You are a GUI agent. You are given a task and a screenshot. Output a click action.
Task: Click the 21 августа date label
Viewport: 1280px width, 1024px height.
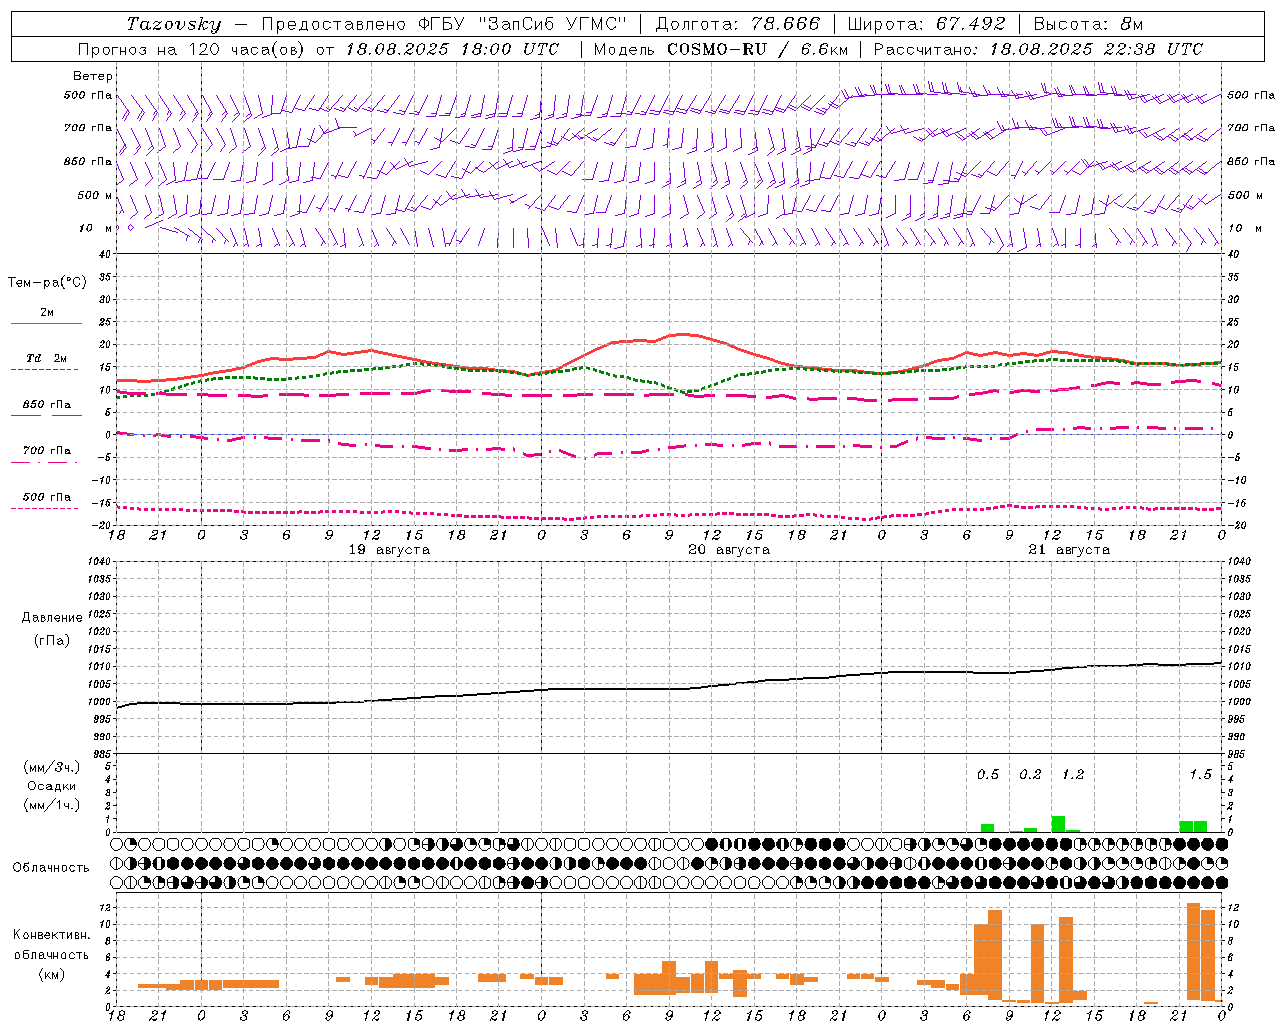tap(1069, 550)
